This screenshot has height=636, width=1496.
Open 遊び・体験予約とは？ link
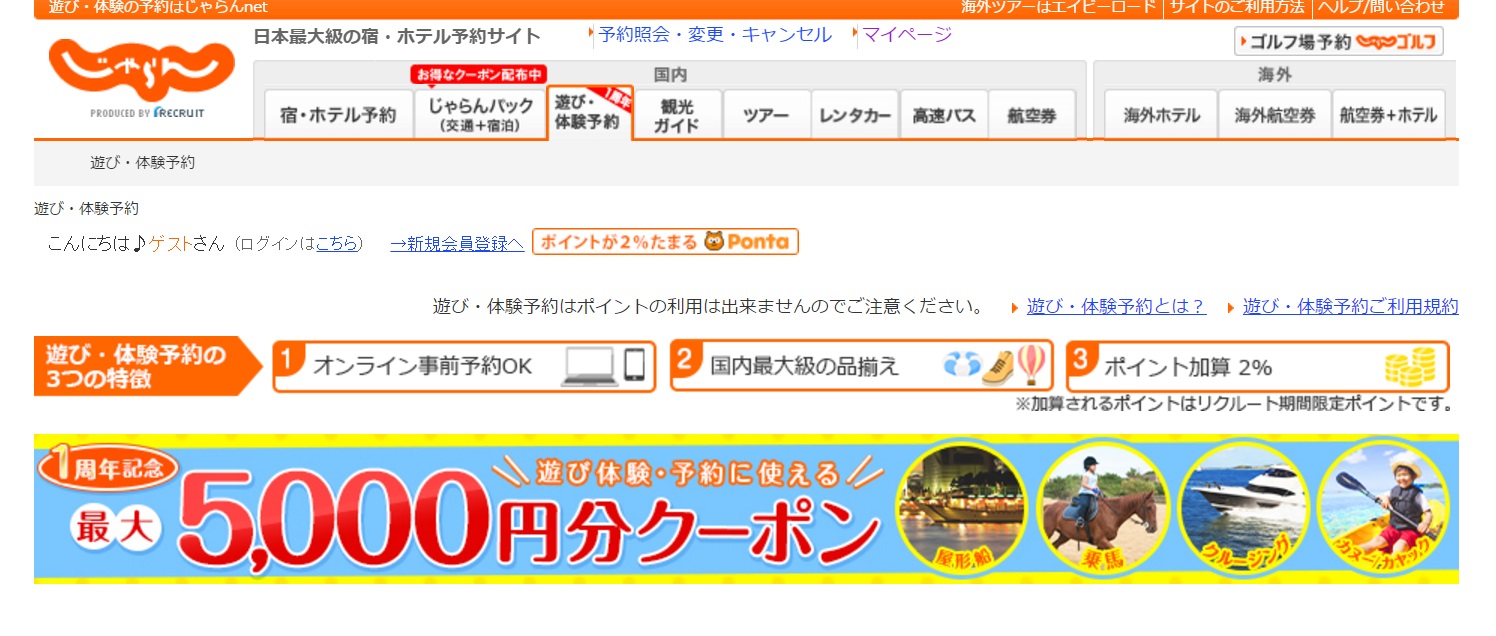tap(1116, 306)
